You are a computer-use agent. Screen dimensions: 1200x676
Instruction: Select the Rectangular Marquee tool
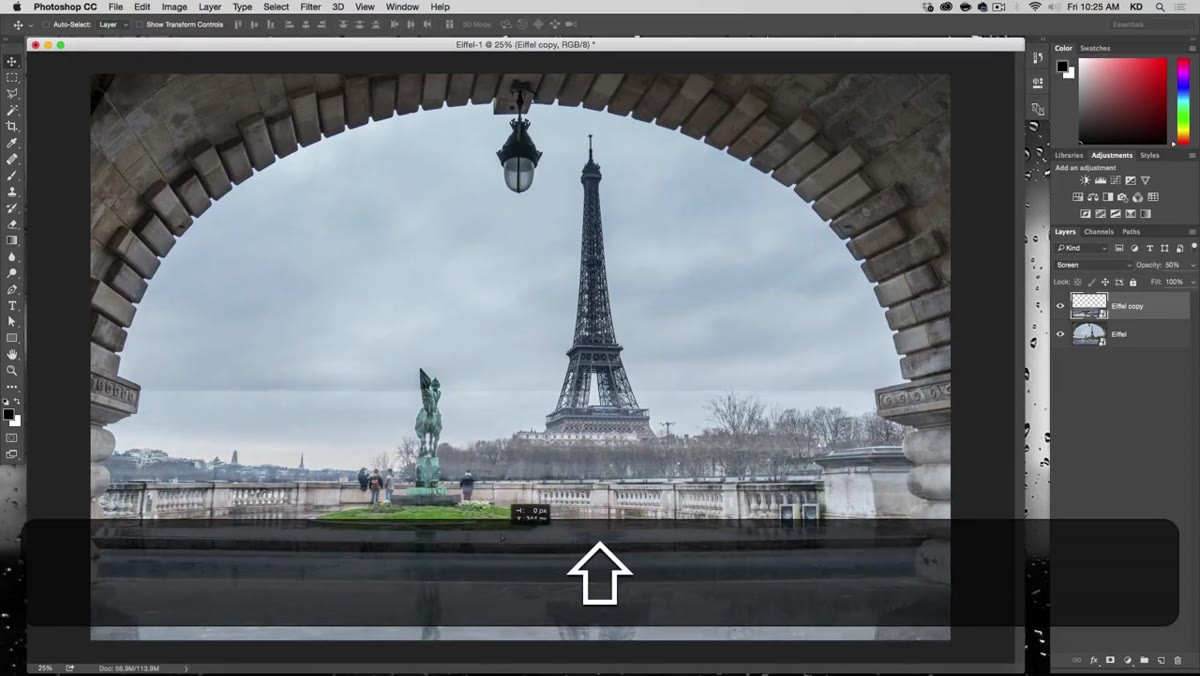(12, 77)
